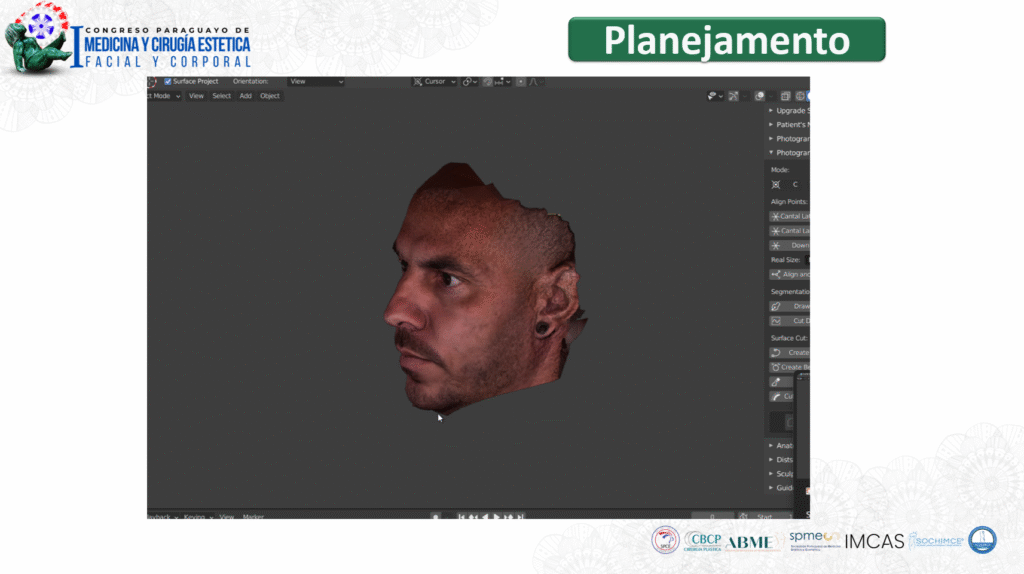Image resolution: width=1024 pixels, height=574 pixels.
Task: Open the snapping options icon
Action: (x=502, y=82)
